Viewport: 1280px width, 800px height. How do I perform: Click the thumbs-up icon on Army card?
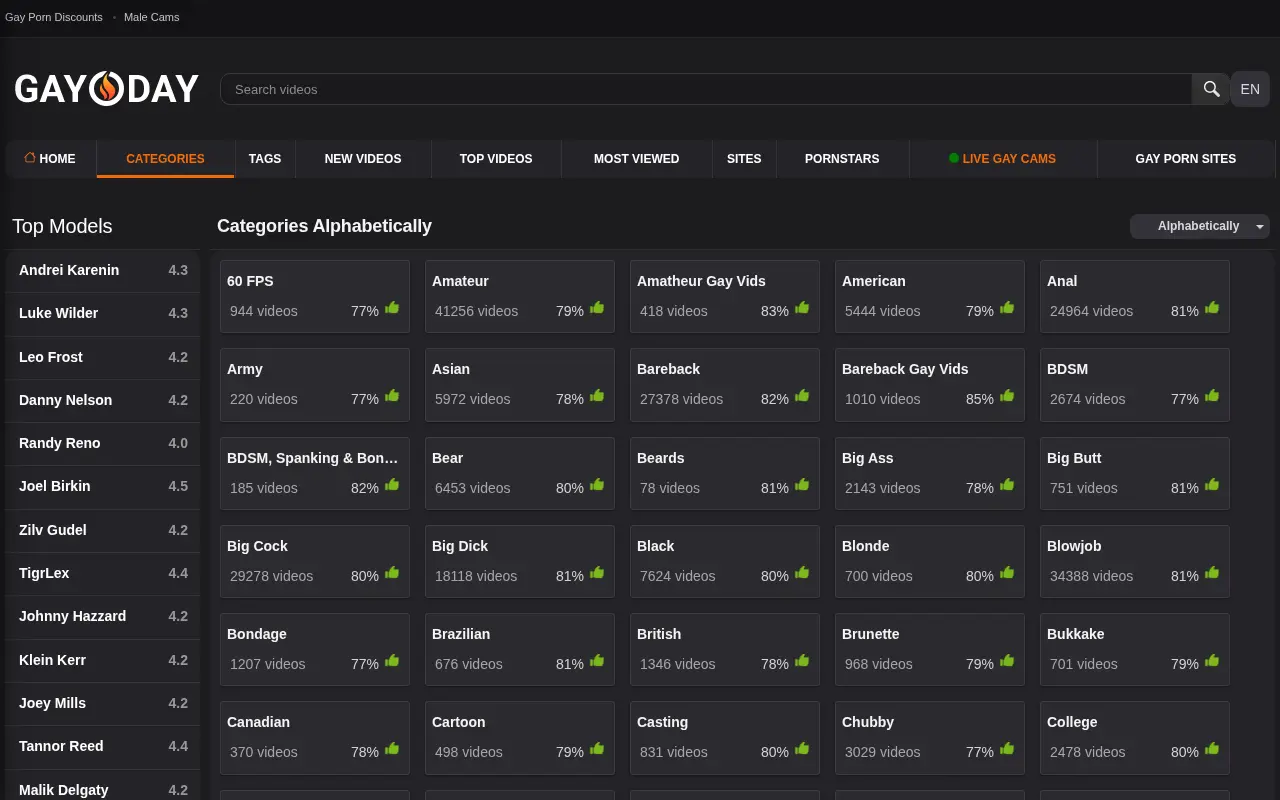(392, 397)
